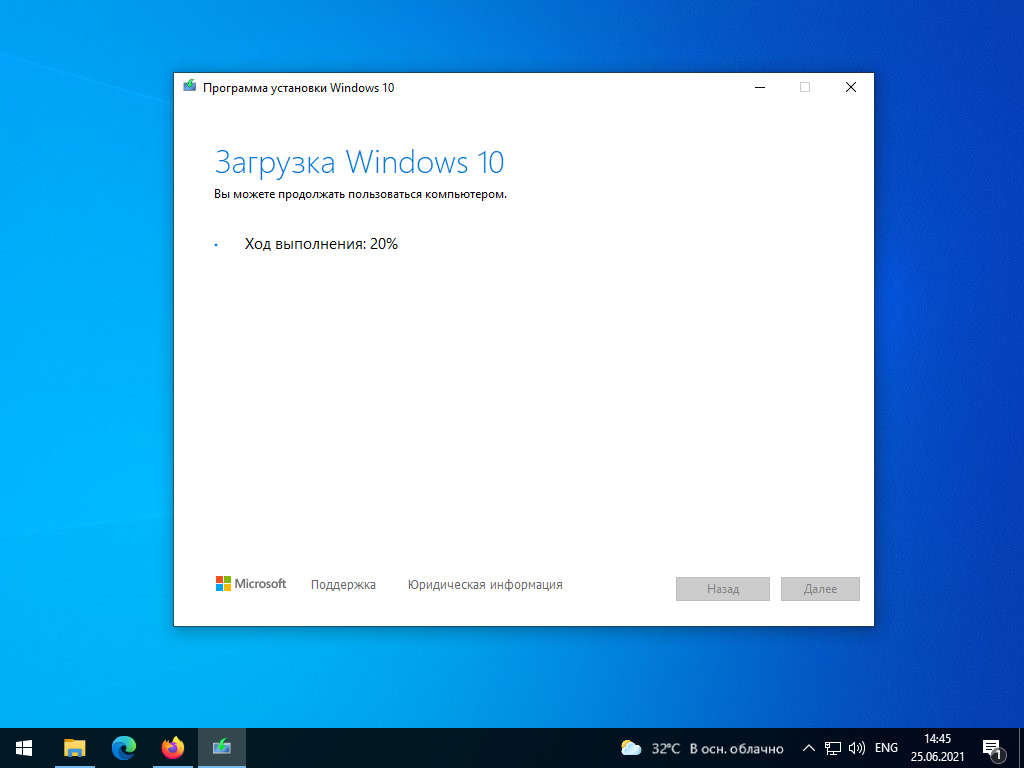This screenshot has width=1024, height=768.
Task: Open the weather widget showing 32°C
Action: (x=702, y=748)
